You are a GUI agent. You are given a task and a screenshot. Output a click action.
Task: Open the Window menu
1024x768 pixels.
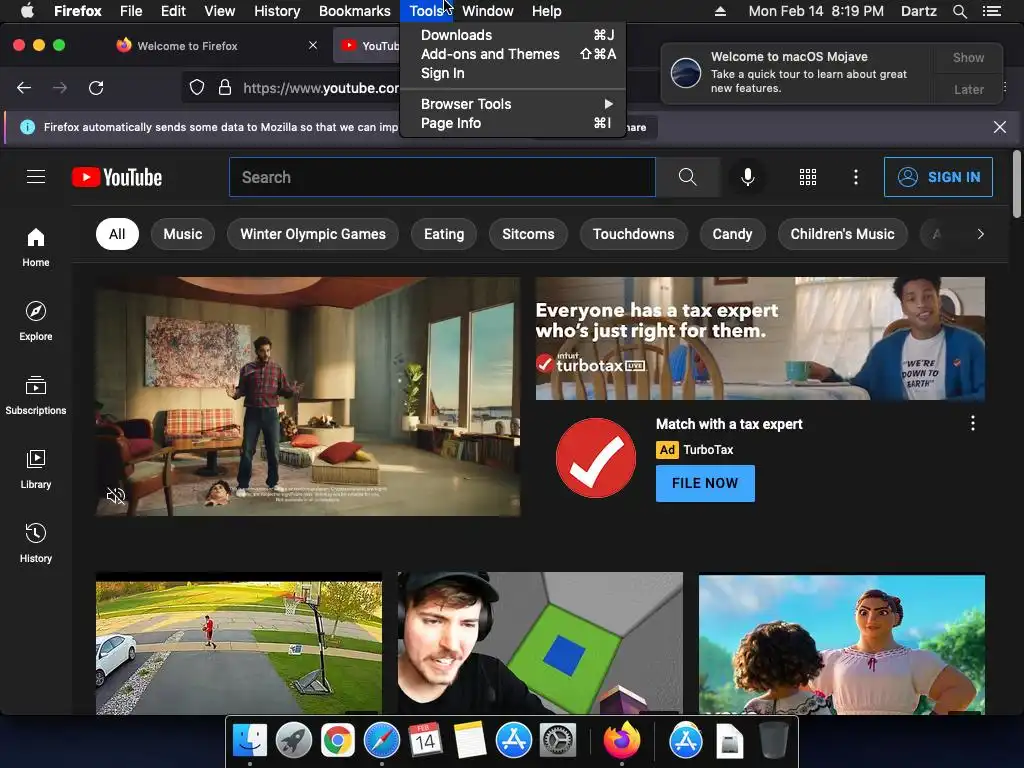[x=488, y=11]
